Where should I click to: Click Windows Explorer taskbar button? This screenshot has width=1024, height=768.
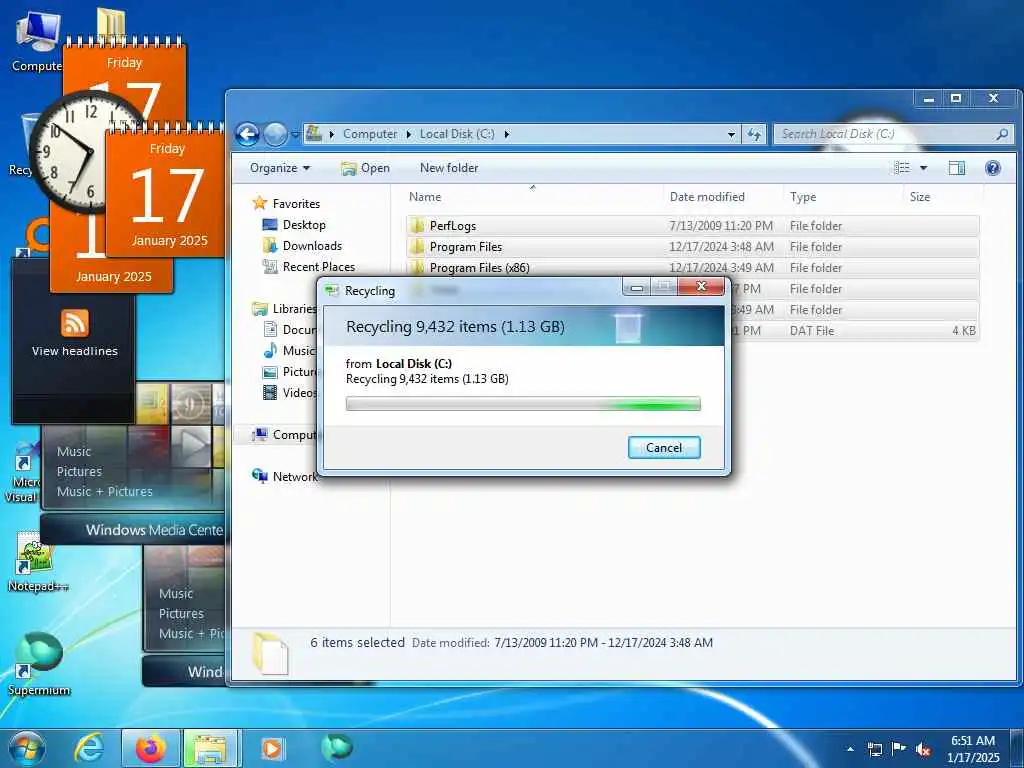[212, 748]
